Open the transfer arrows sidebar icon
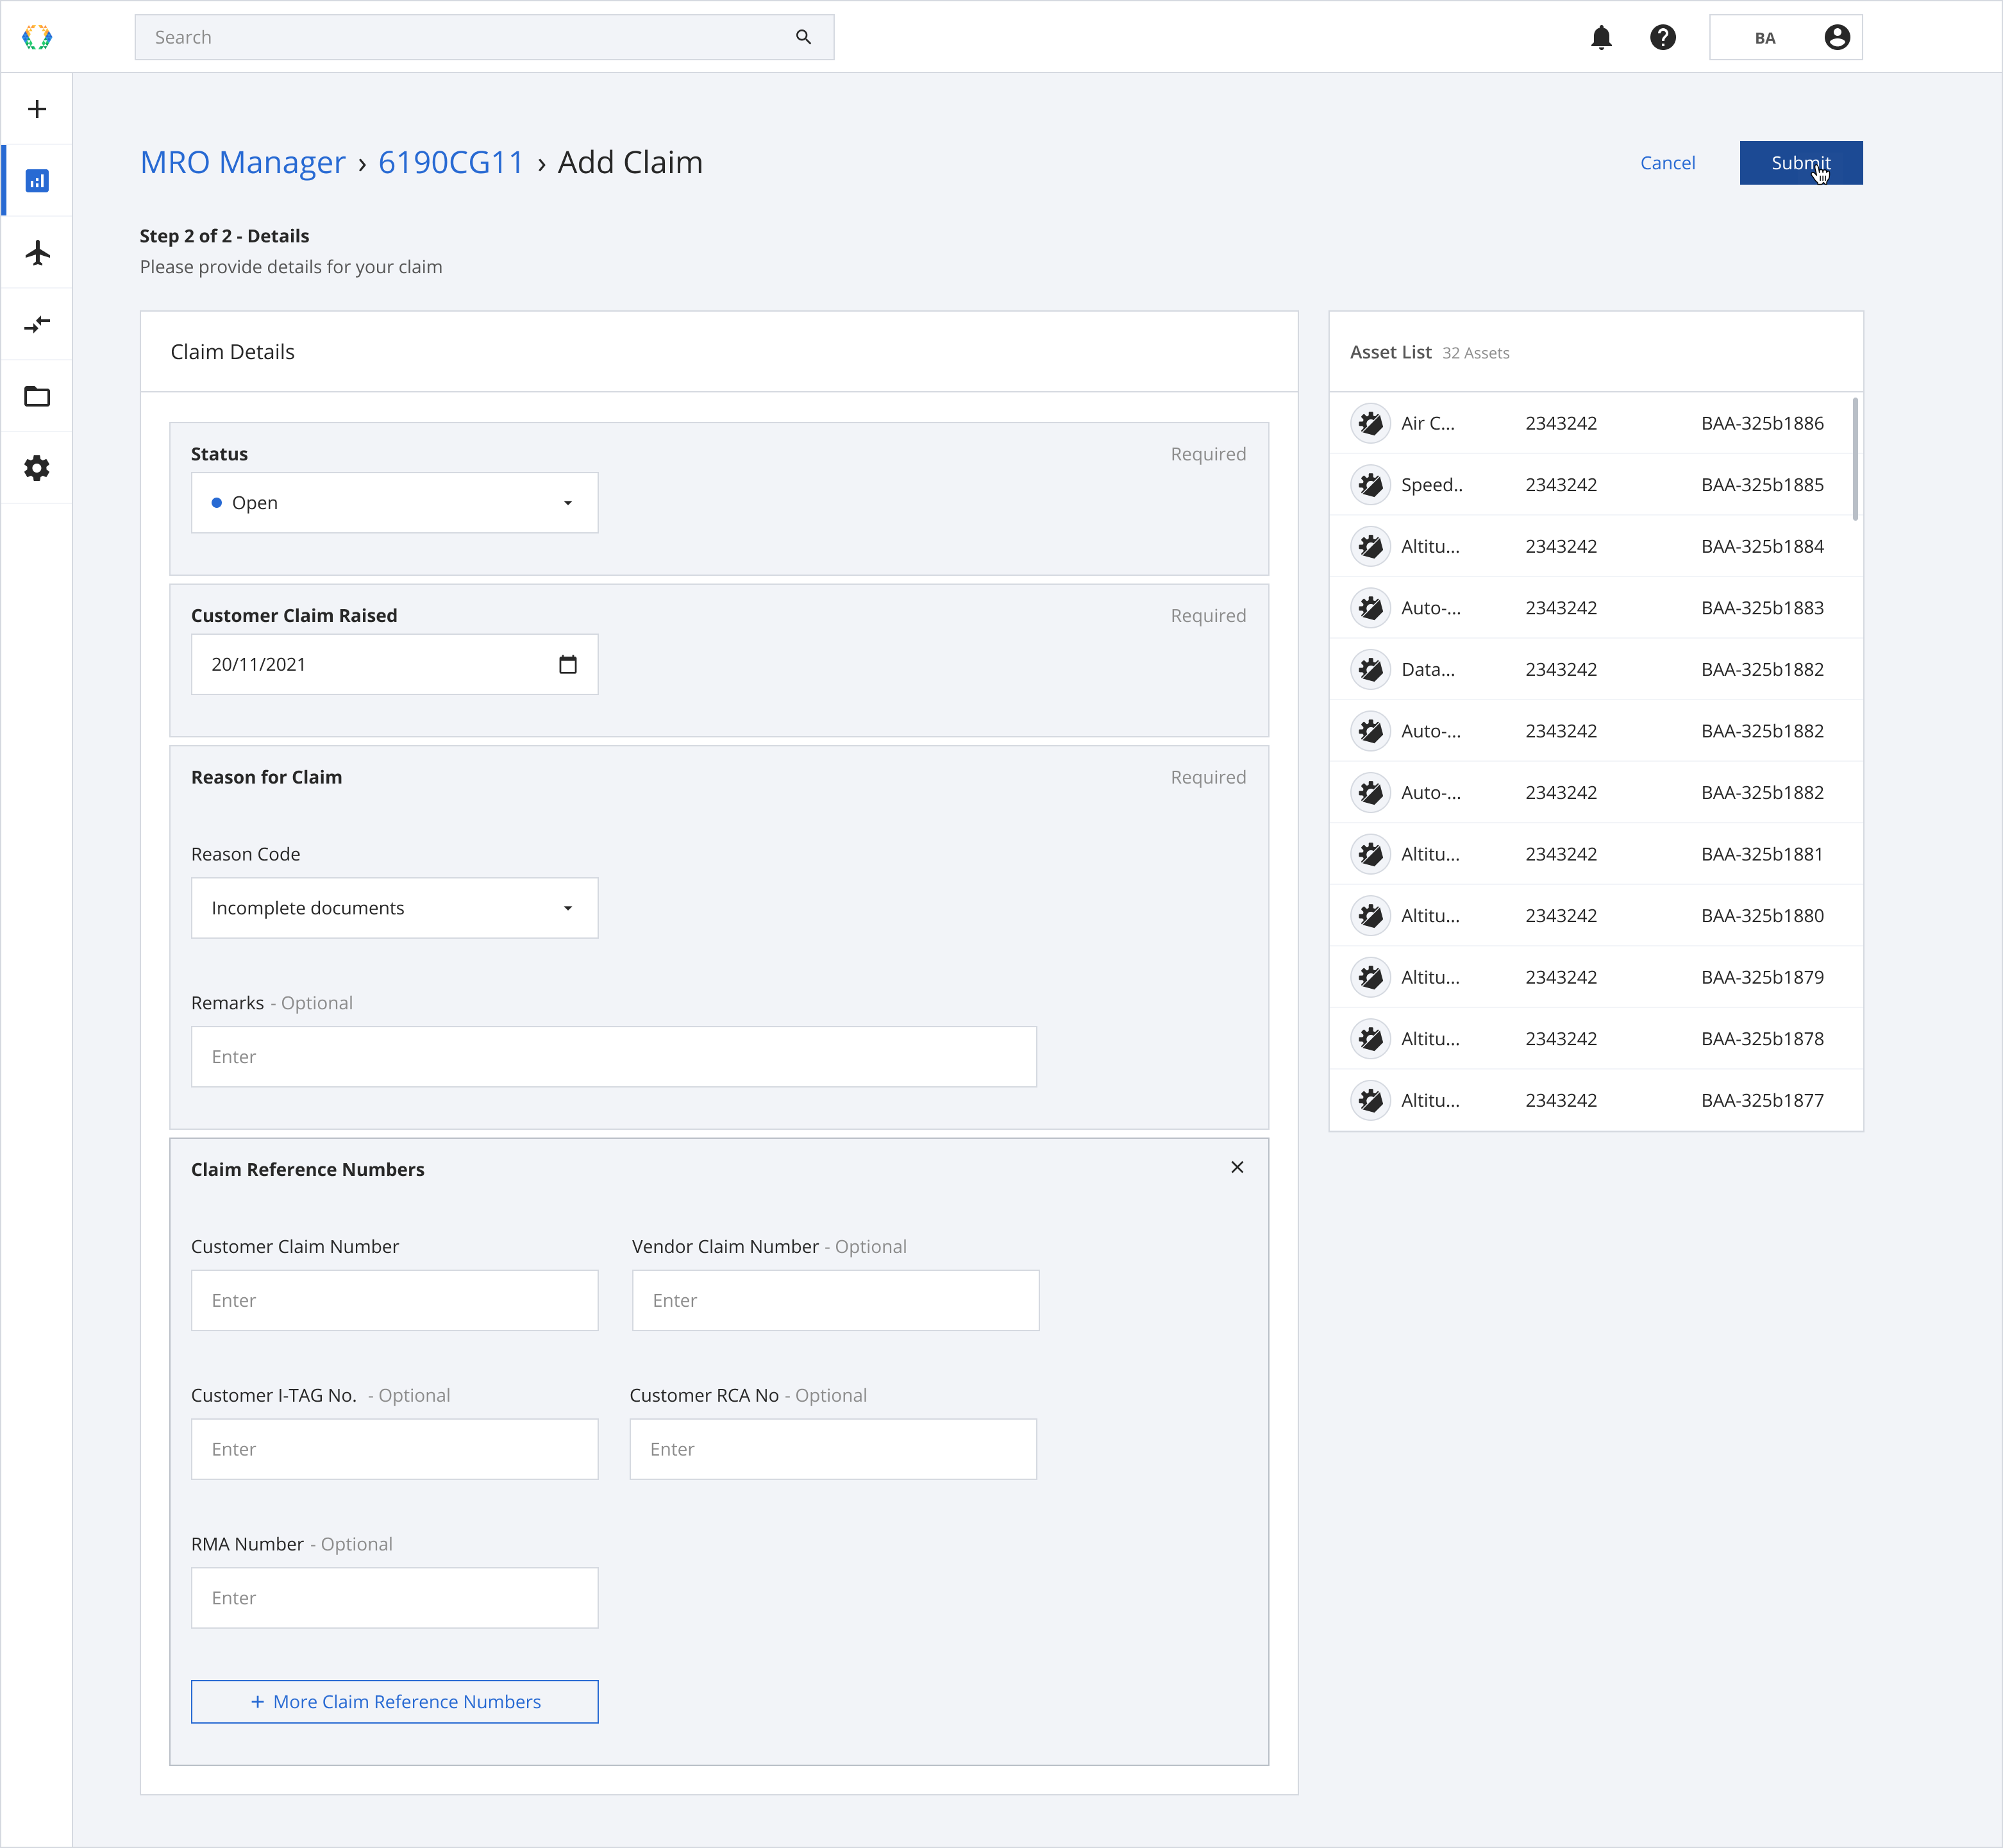This screenshot has width=2003, height=1848. [x=37, y=324]
